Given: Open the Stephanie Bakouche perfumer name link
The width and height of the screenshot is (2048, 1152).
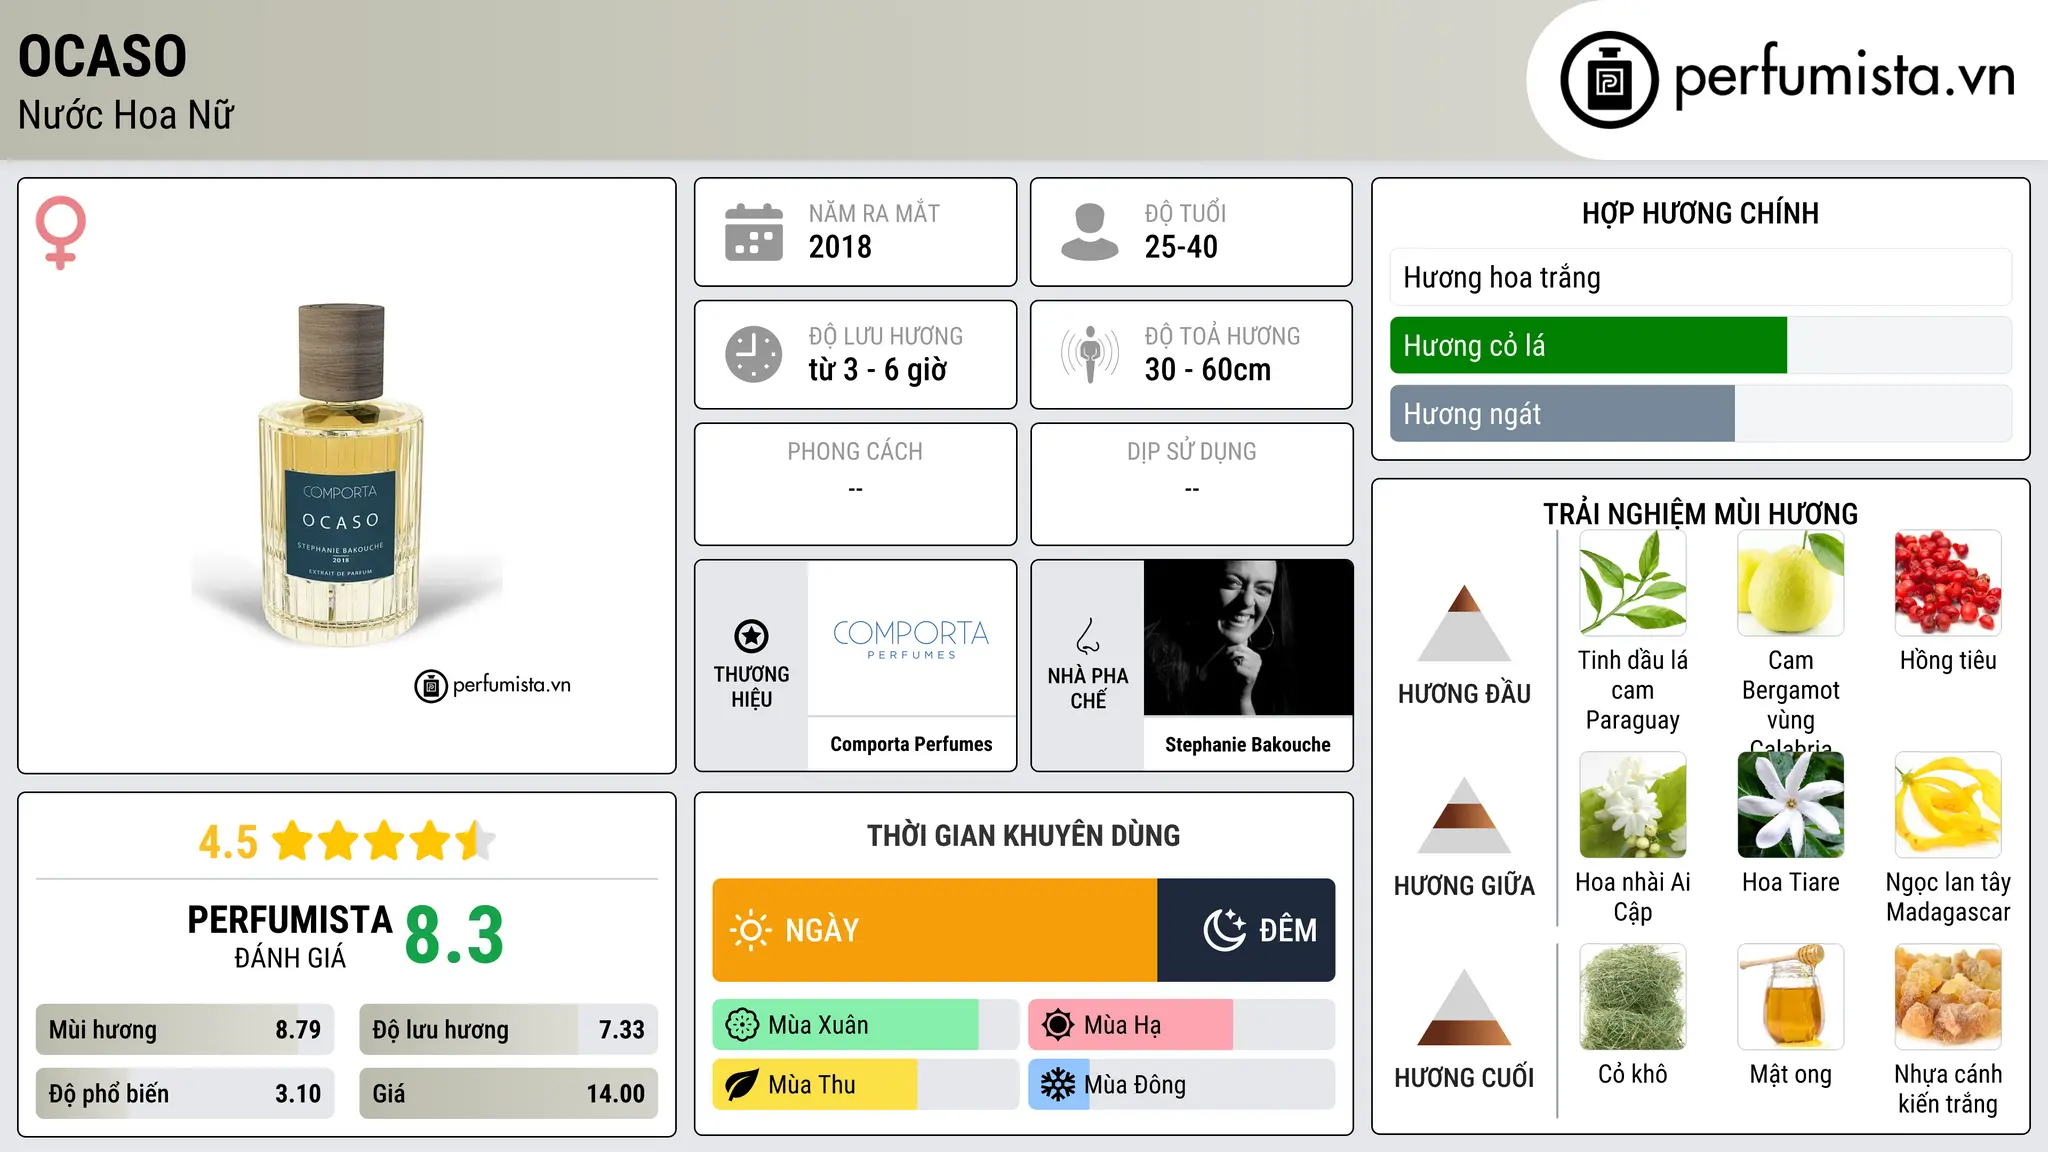Looking at the screenshot, I should pyautogui.click(x=1248, y=744).
